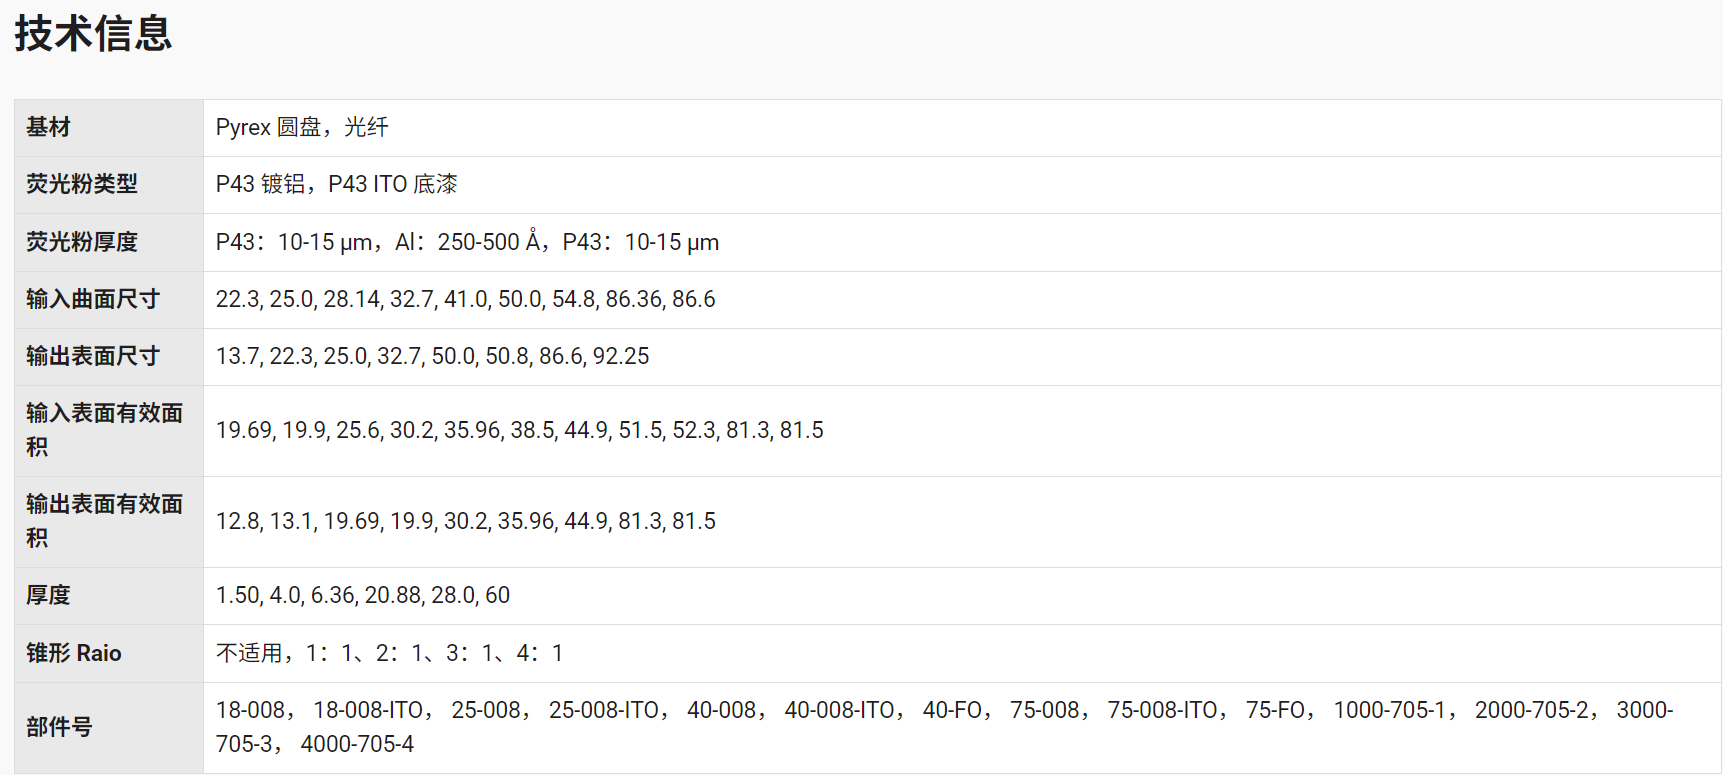Click the 不适用，1：1、2：1 ratio values
This screenshot has height=775, width=1723.
(x=389, y=653)
